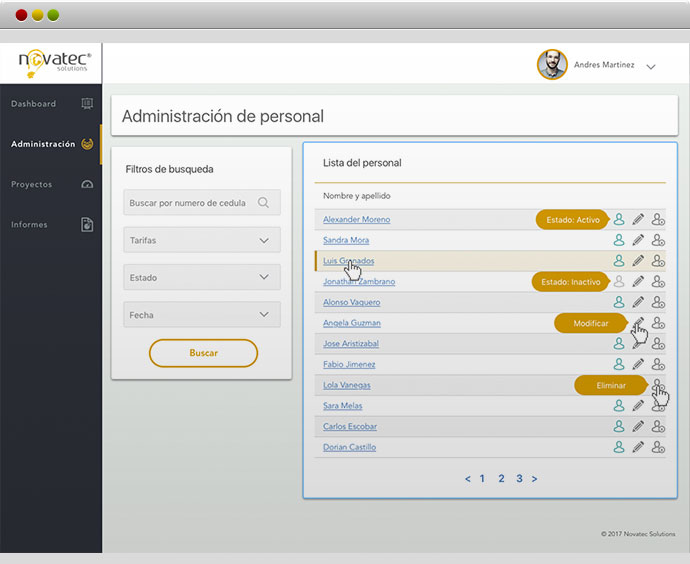The width and height of the screenshot is (690, 564).
Task: Open Jose Aristizabal's name link
Action: (x=351, y=343)
